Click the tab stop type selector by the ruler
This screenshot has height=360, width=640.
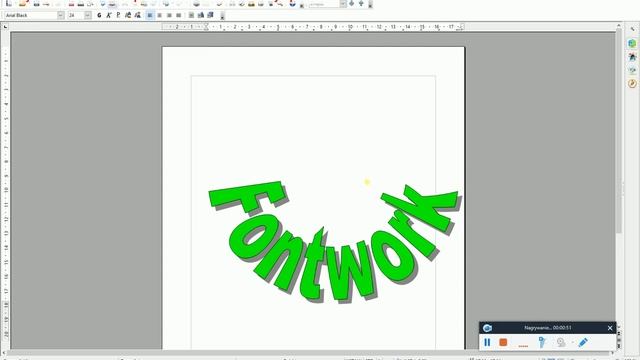tap(5, 27)
